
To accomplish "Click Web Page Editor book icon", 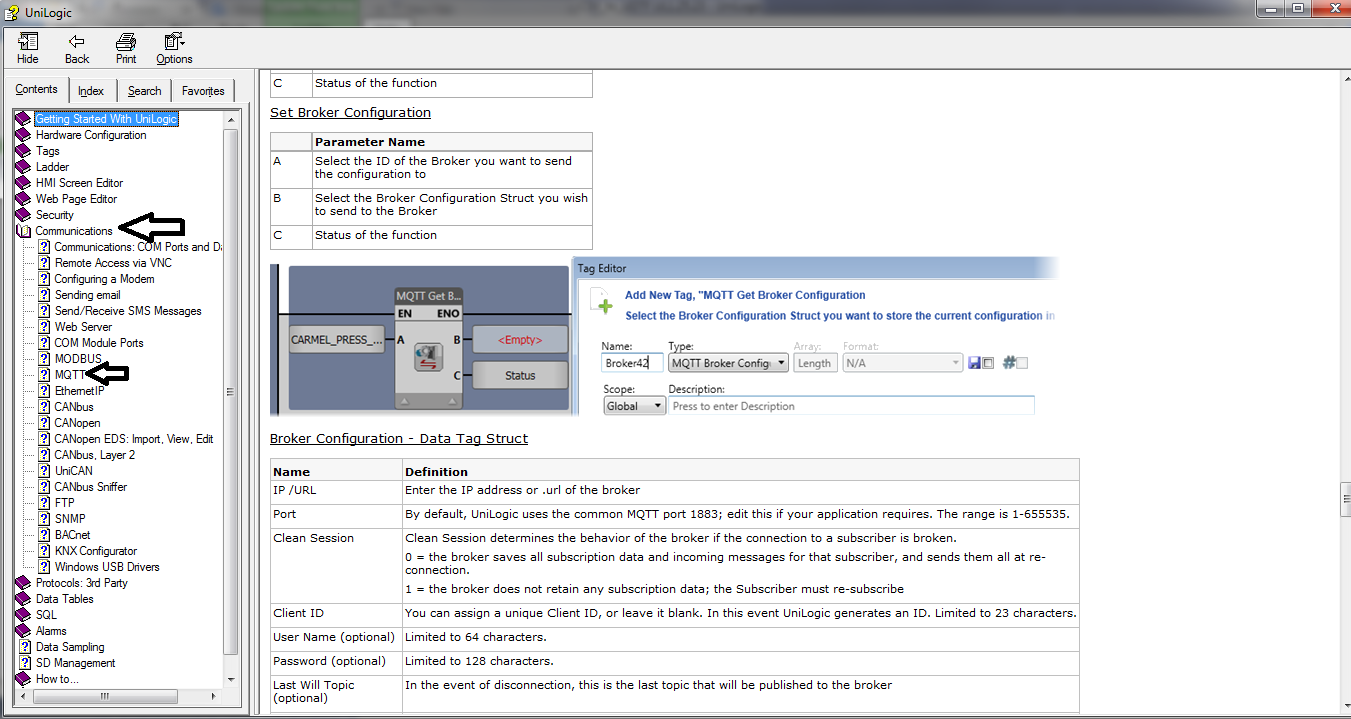I will pyautogui.click(x=23, y=199).
